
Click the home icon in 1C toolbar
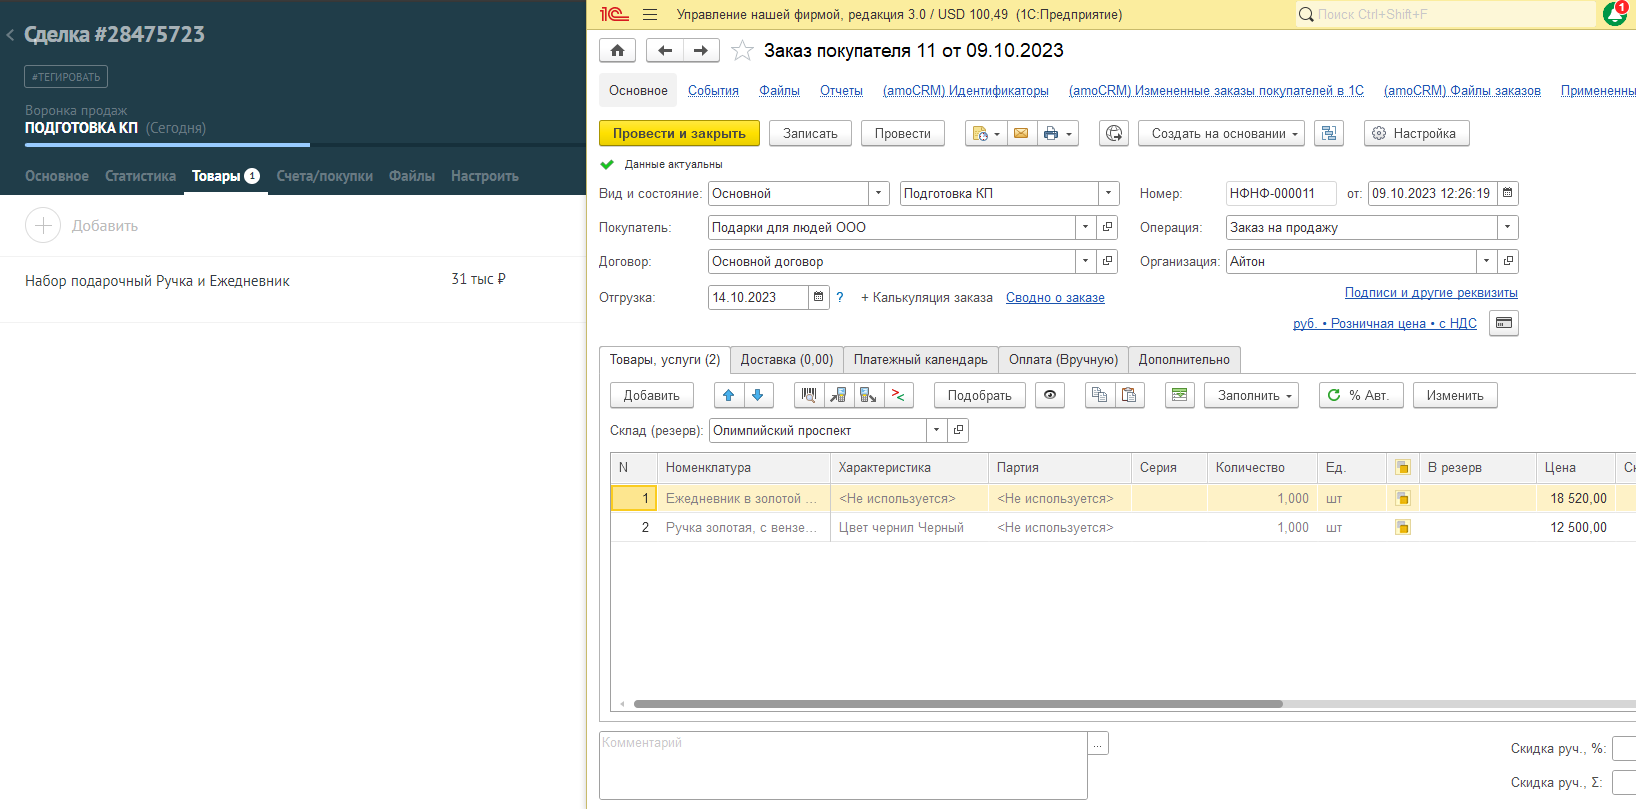617,51
